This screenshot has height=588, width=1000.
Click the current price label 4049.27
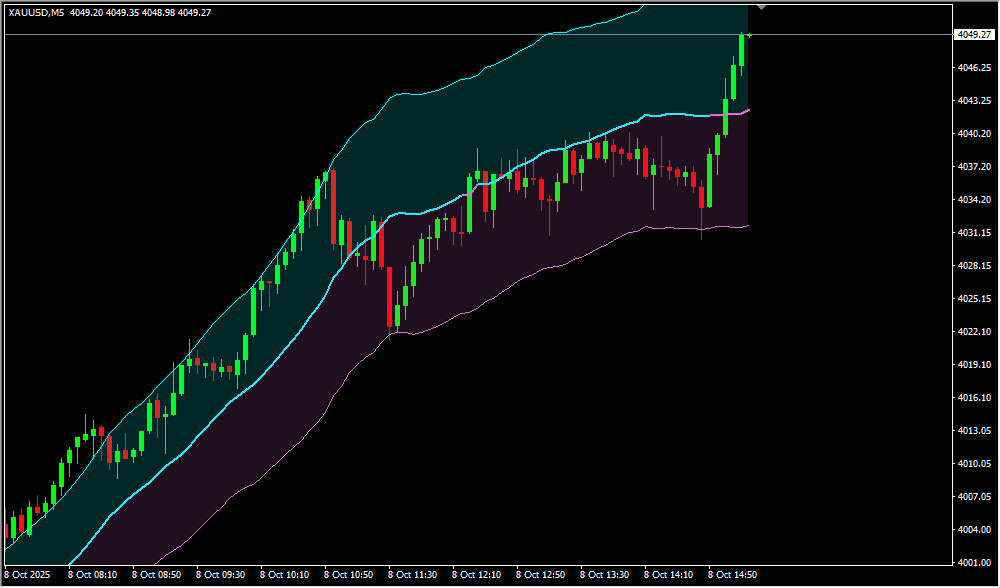974,35
